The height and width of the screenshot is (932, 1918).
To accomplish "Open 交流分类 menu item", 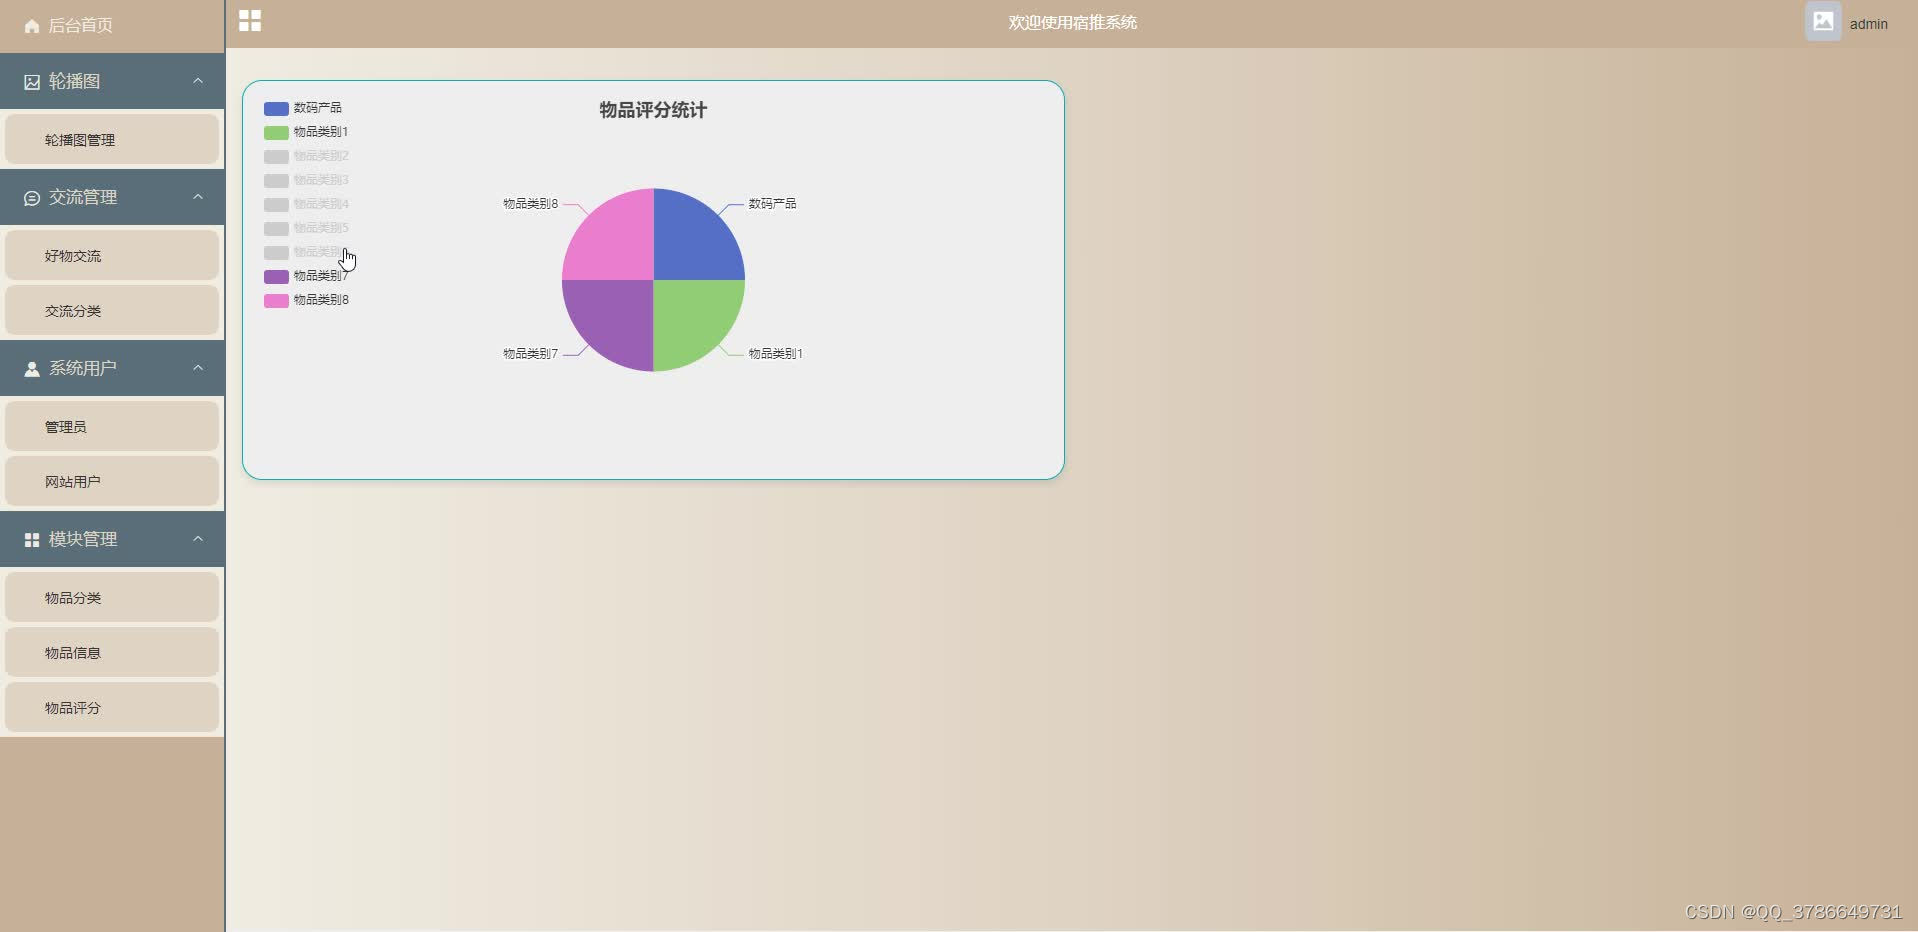I will [x=112, y=310].
